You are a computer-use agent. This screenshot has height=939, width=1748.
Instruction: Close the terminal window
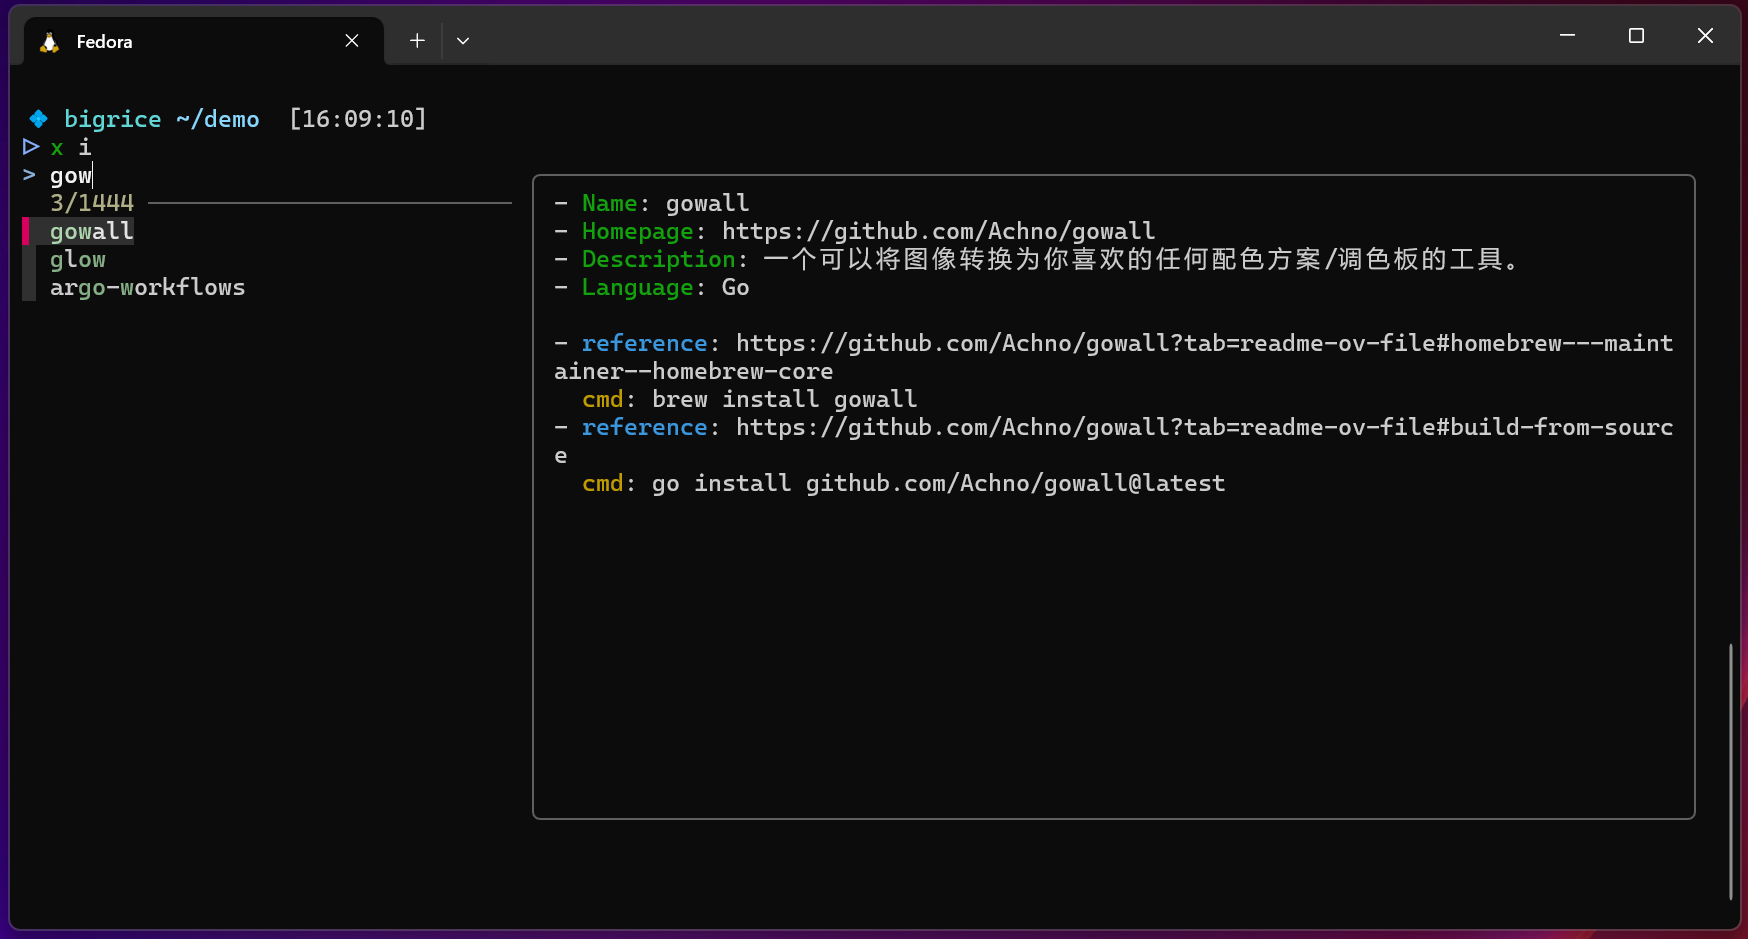(1705, 36)
